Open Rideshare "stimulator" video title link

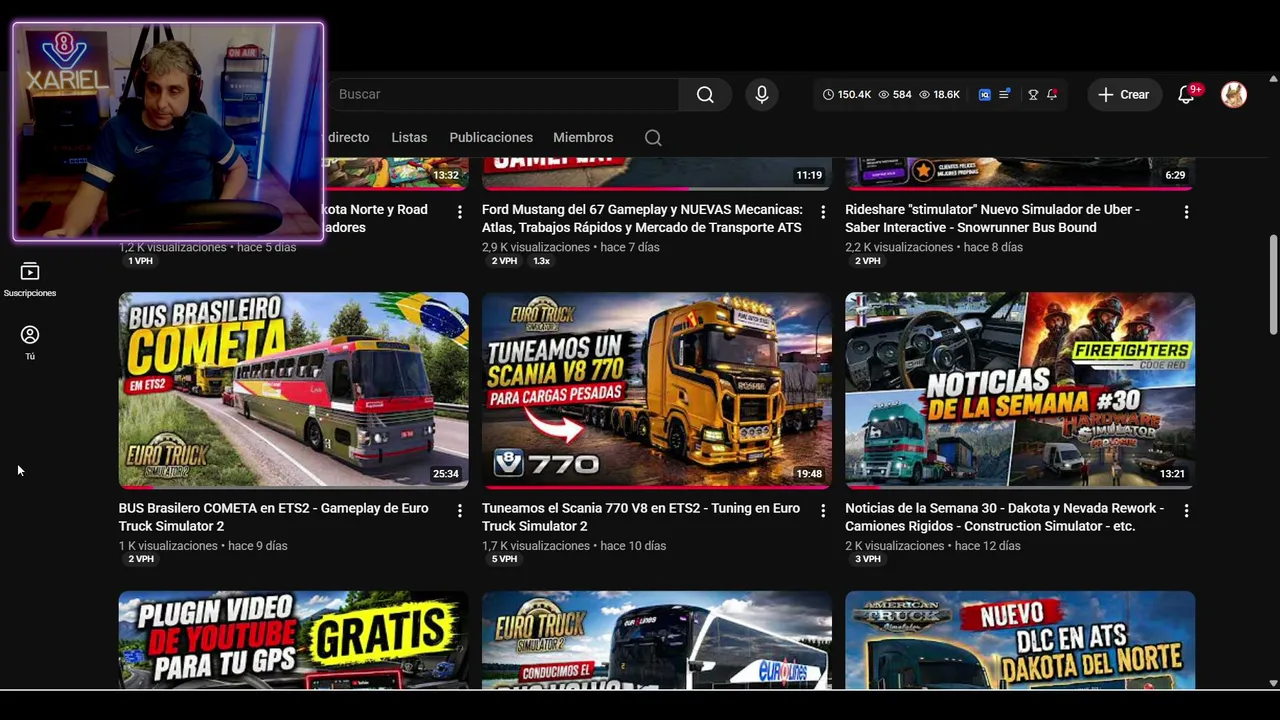click(992, 218)
